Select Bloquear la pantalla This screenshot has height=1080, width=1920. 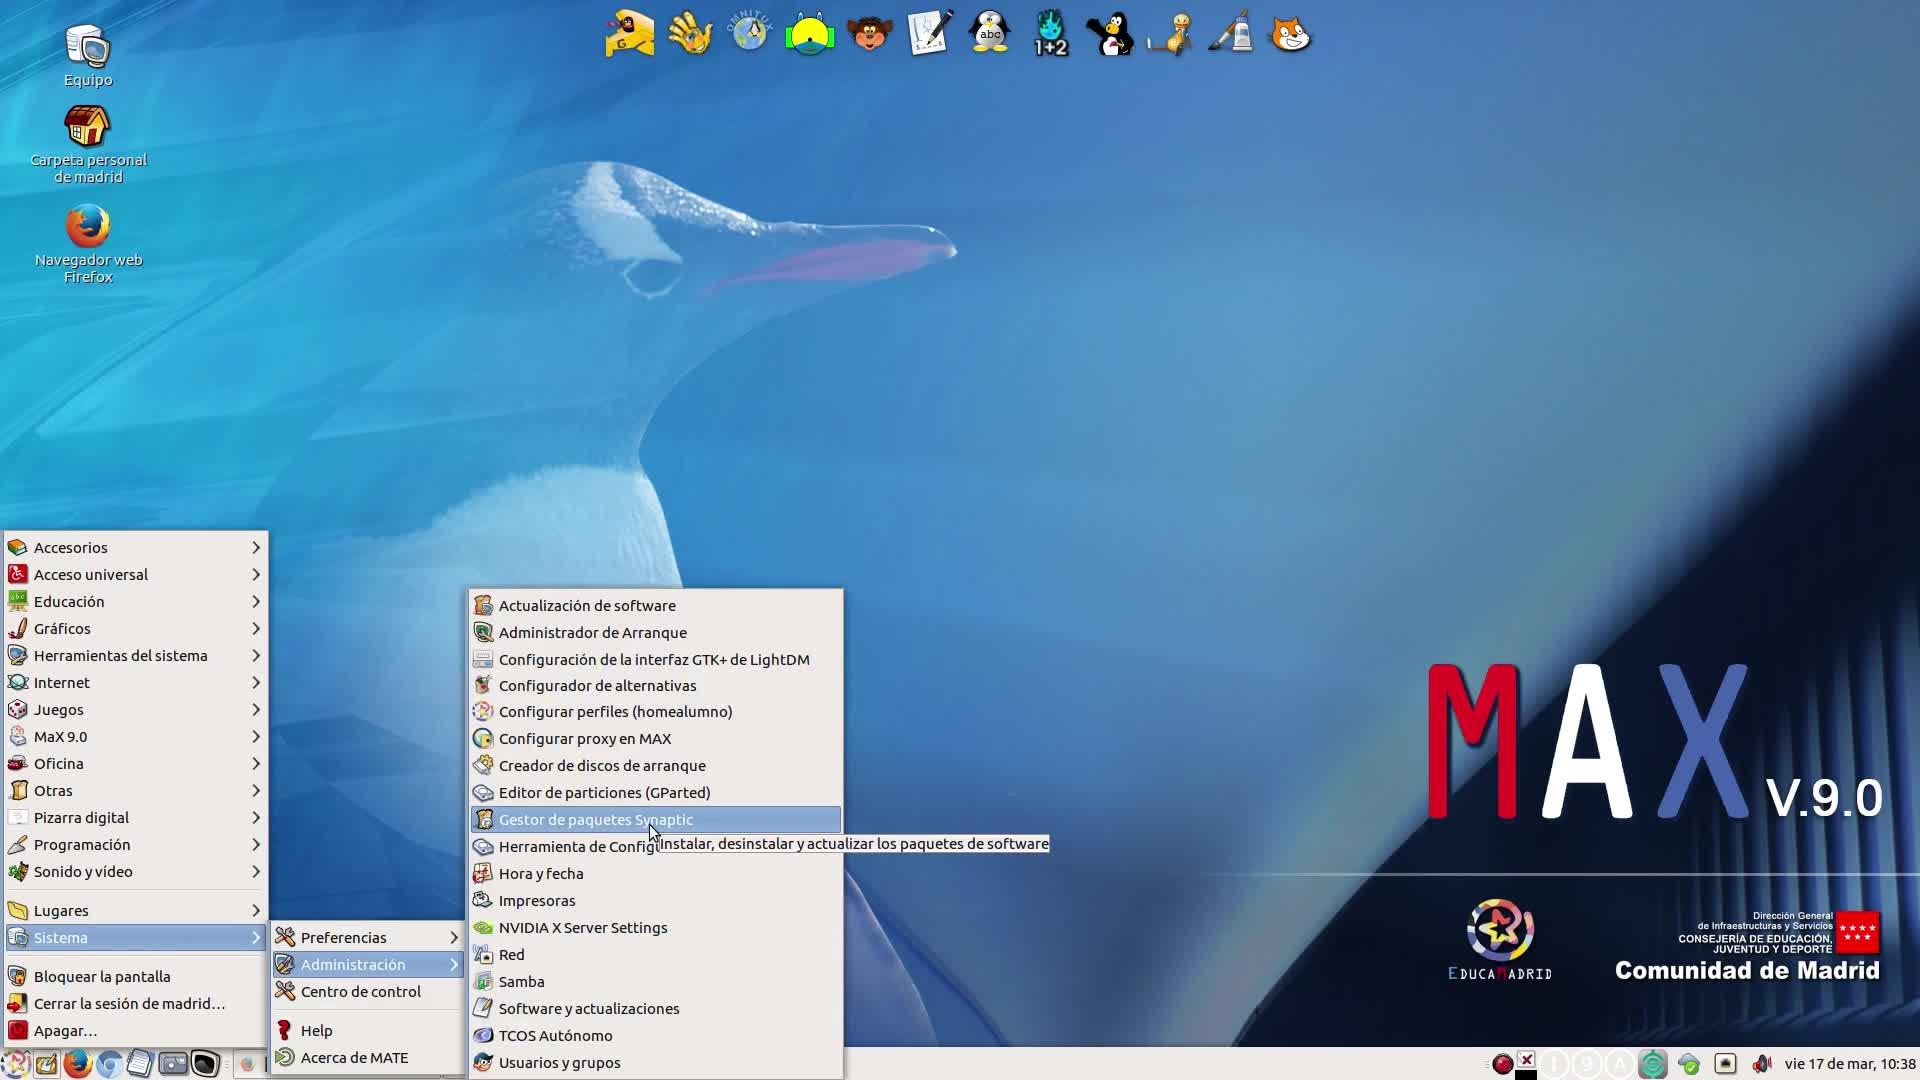pyautogui.click(x=101, y=977)
